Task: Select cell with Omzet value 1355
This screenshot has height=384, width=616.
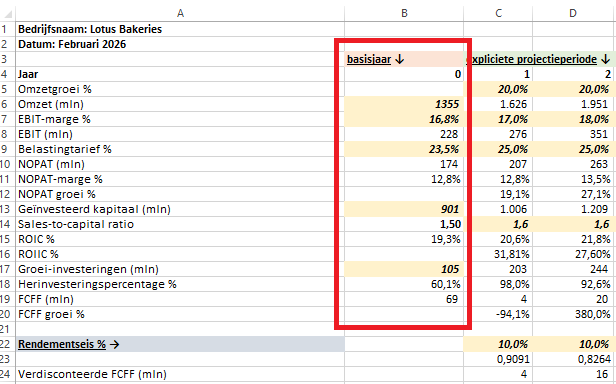Action: [404, 104]
